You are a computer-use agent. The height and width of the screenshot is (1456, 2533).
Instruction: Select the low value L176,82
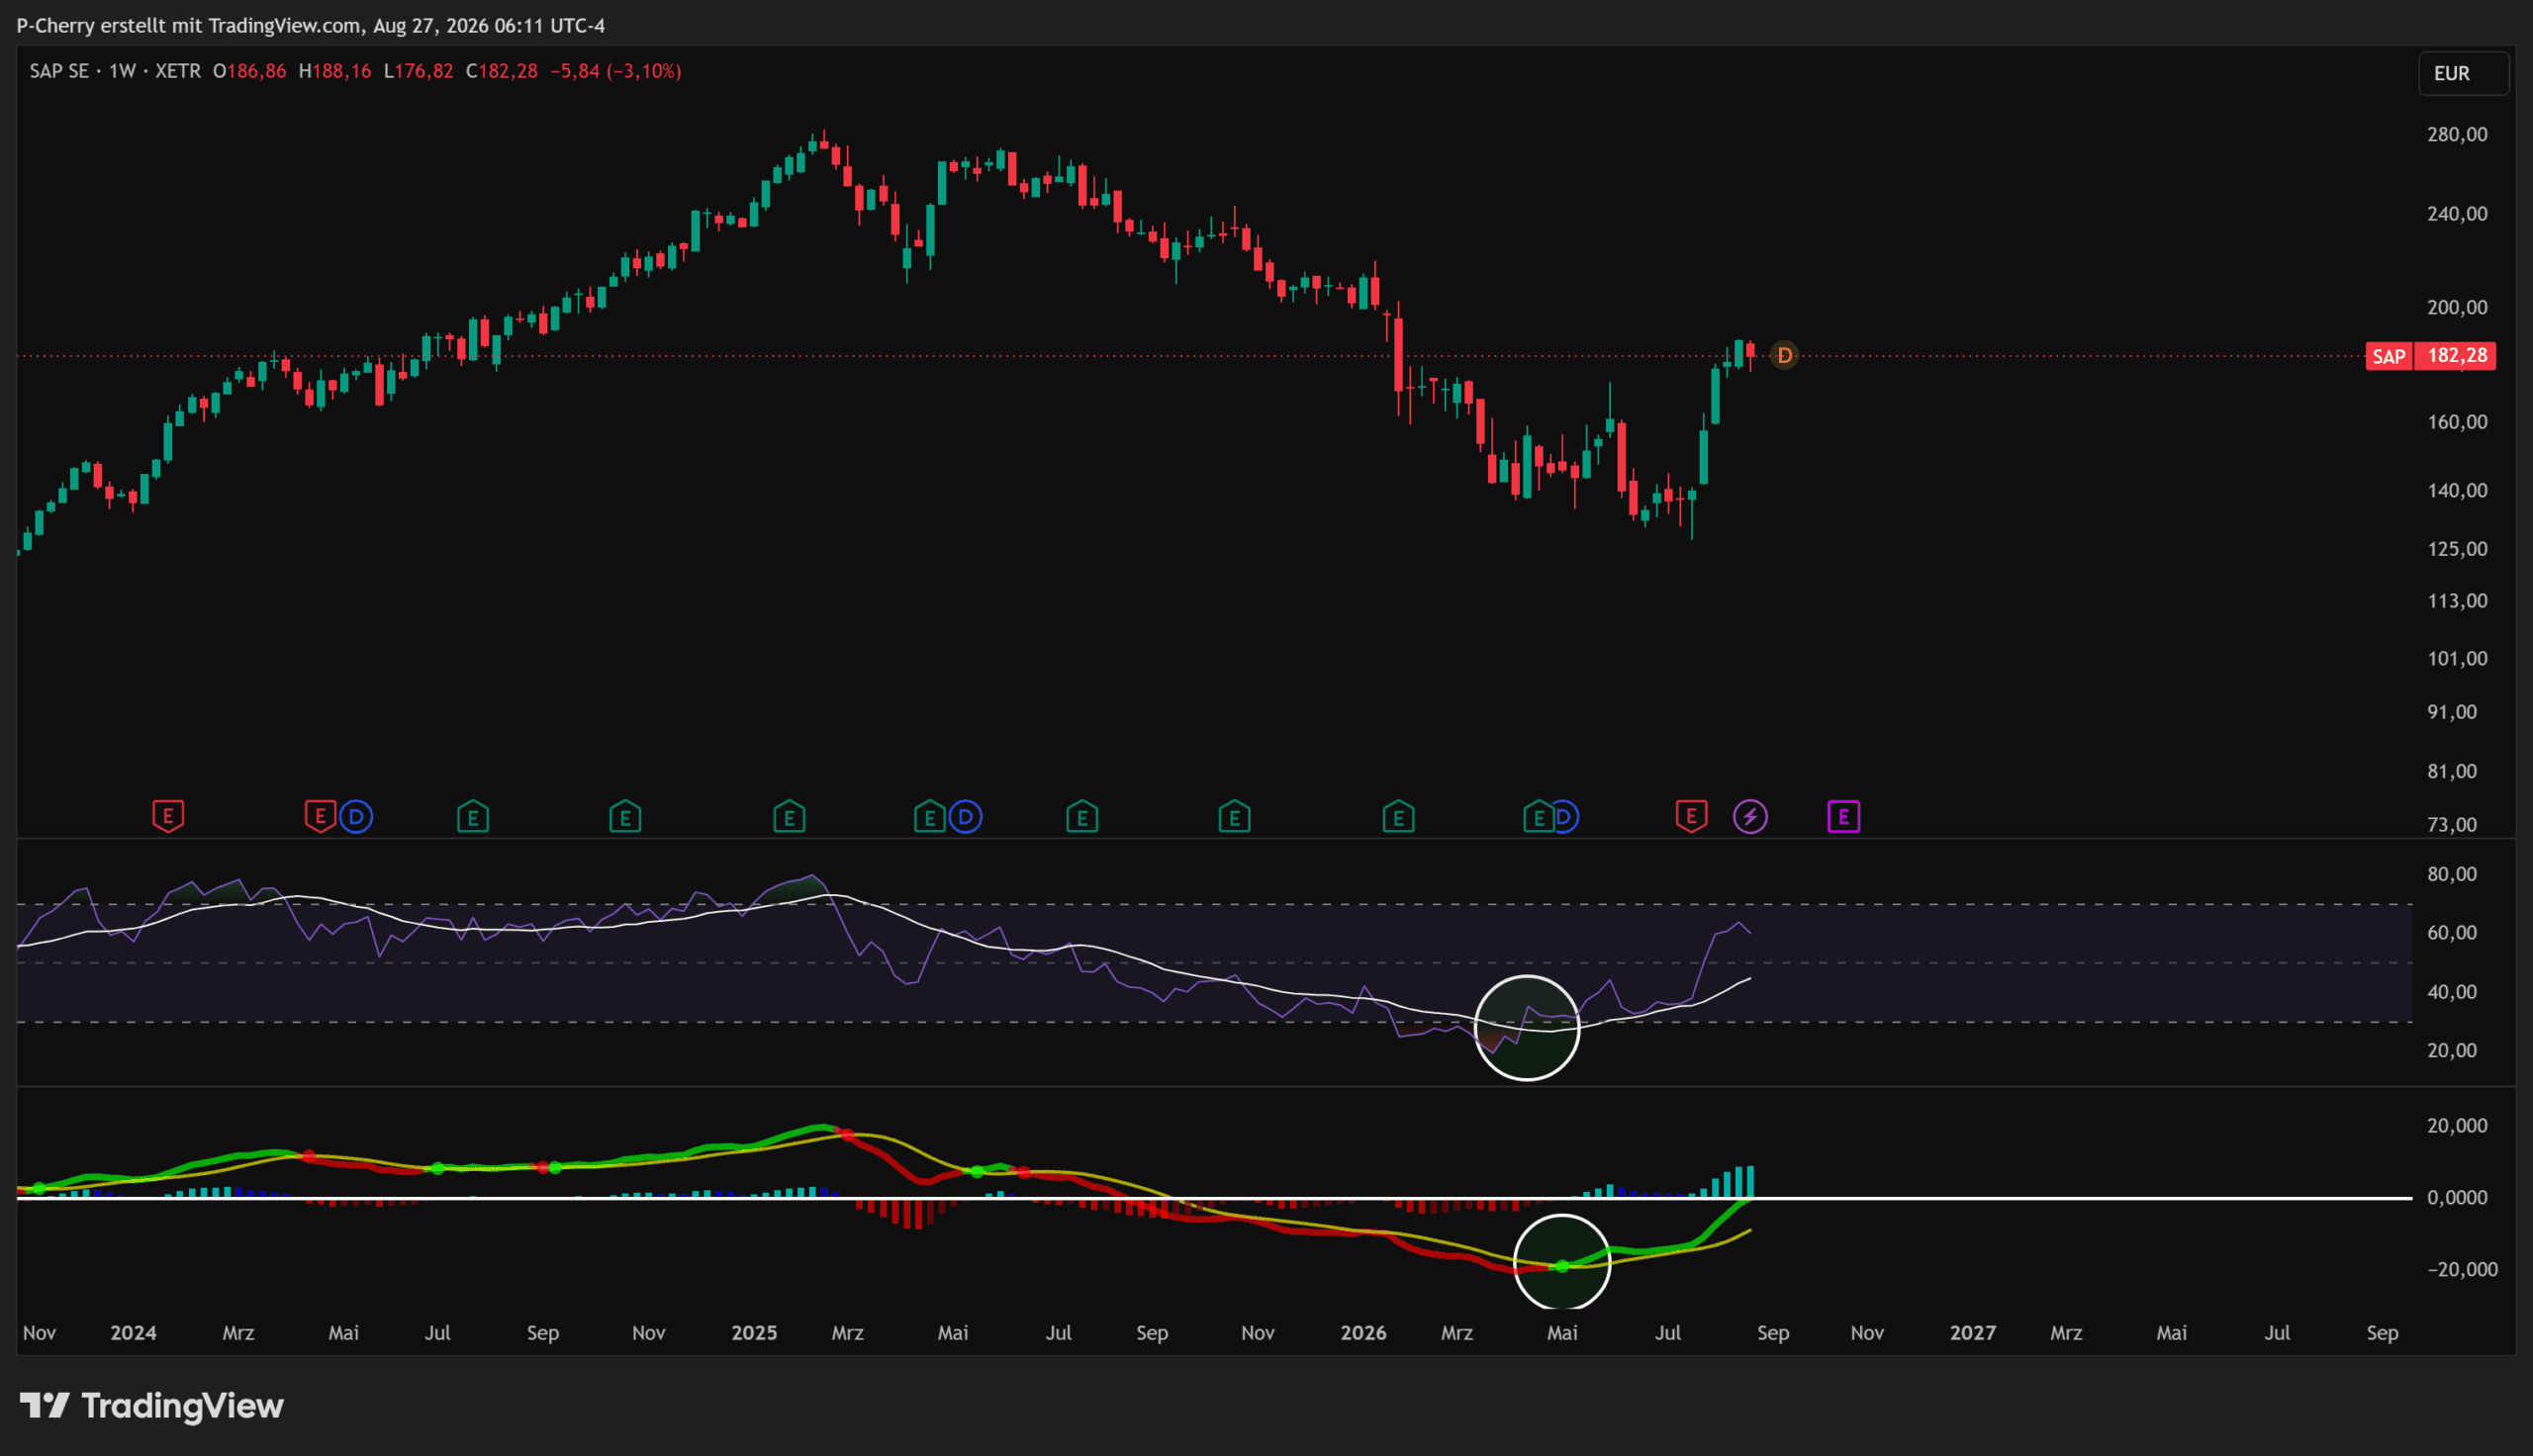tap(419, 71)
